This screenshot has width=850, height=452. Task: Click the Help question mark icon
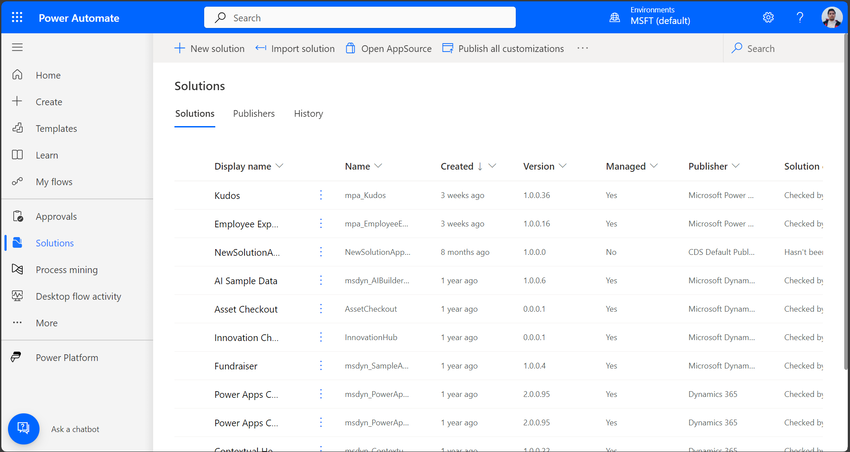pos(800,18)
